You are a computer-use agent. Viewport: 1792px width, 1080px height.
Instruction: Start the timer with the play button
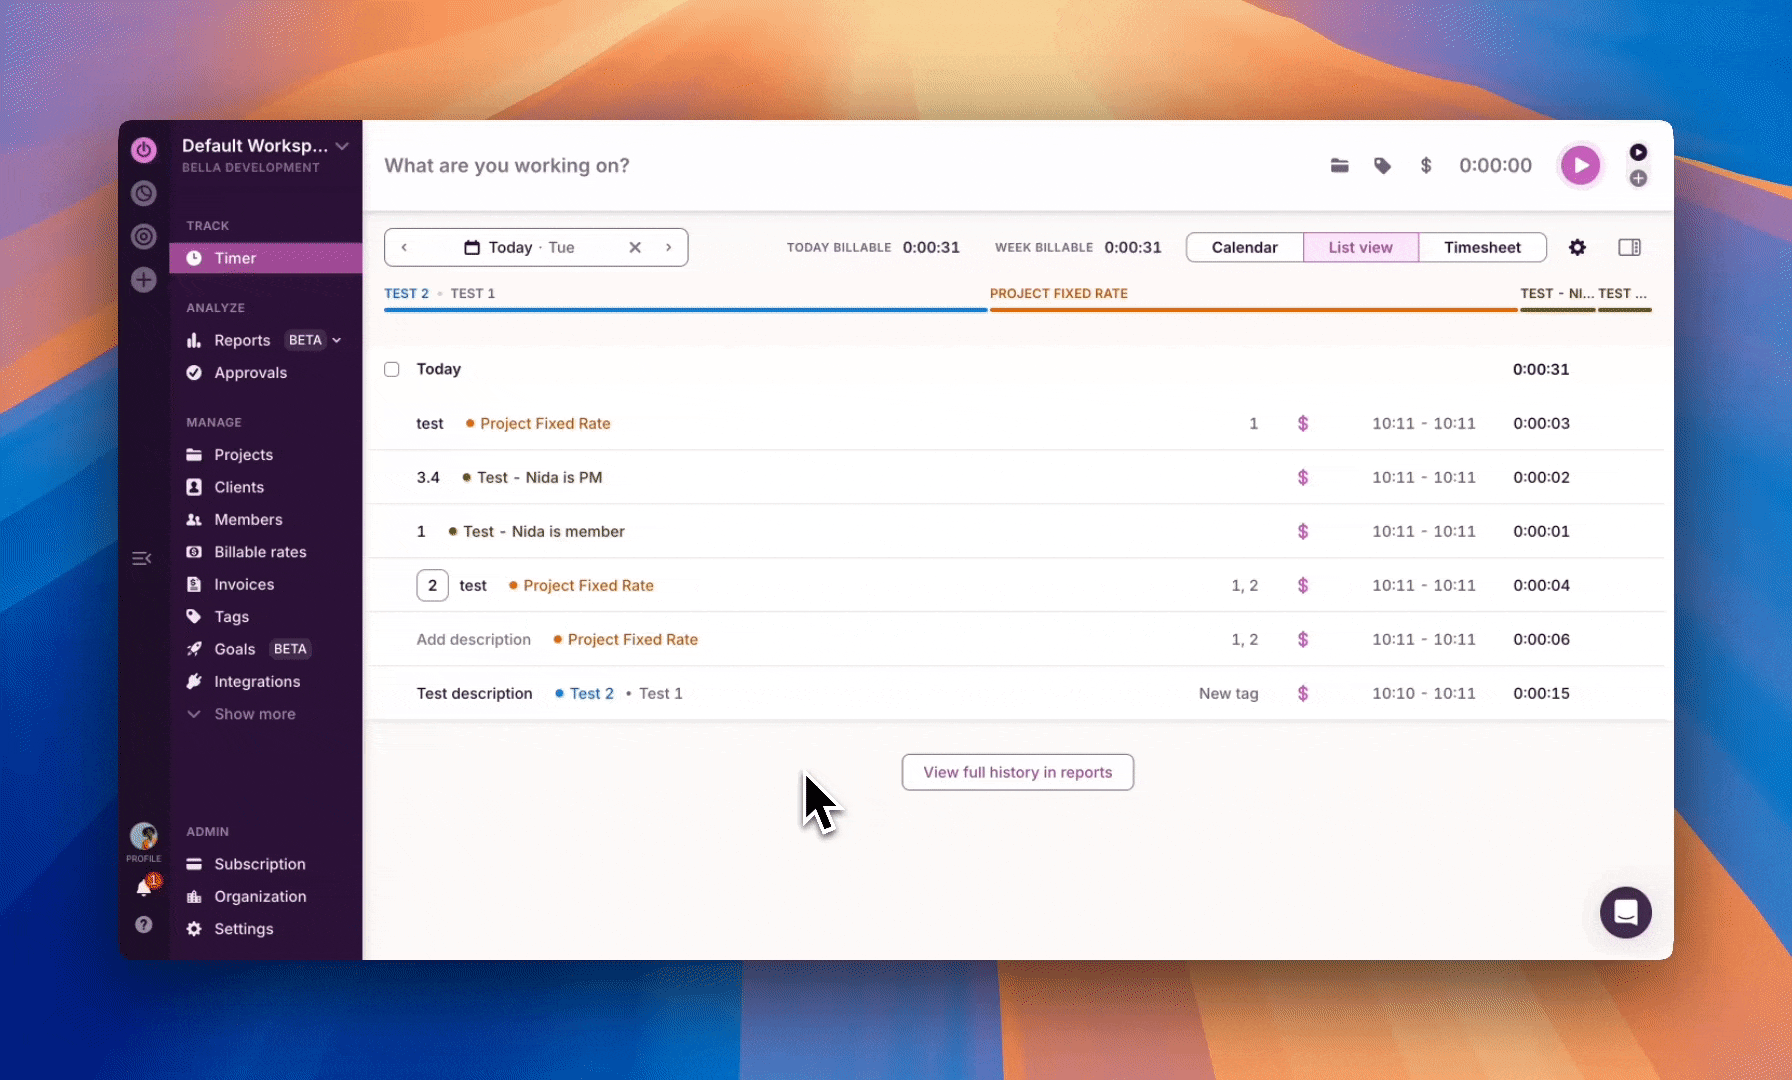pyautogui.click(x=1580, y=165)
